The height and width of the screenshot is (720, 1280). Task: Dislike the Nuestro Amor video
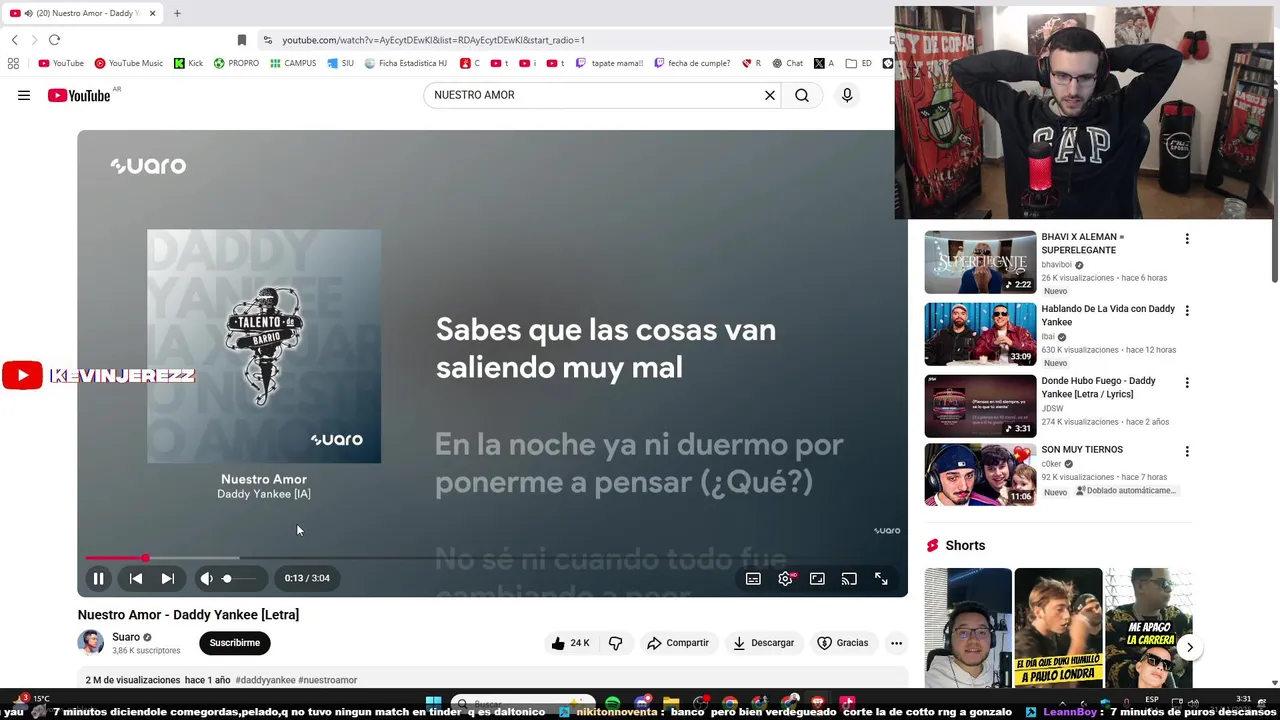[616, 643]
